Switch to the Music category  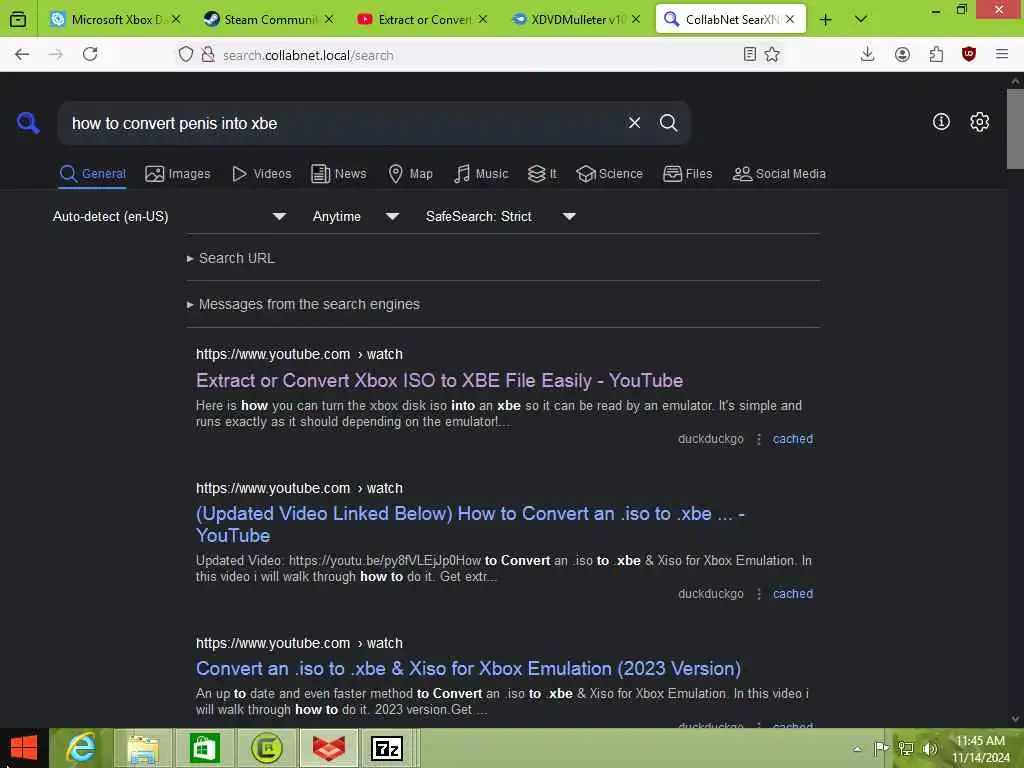[481, 174]
